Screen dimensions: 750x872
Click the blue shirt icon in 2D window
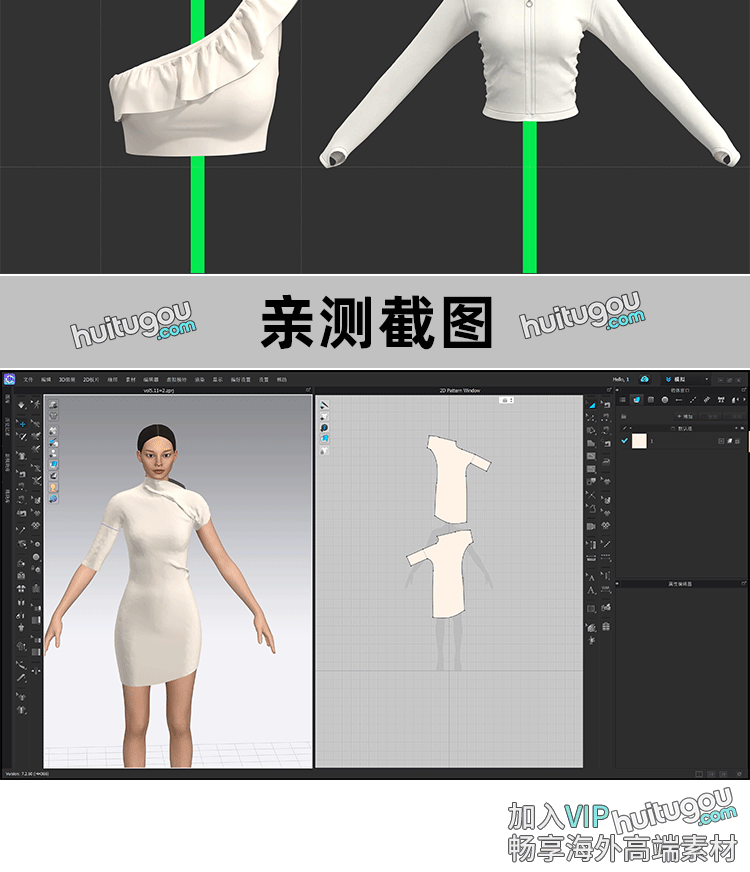tap(325, 439)
